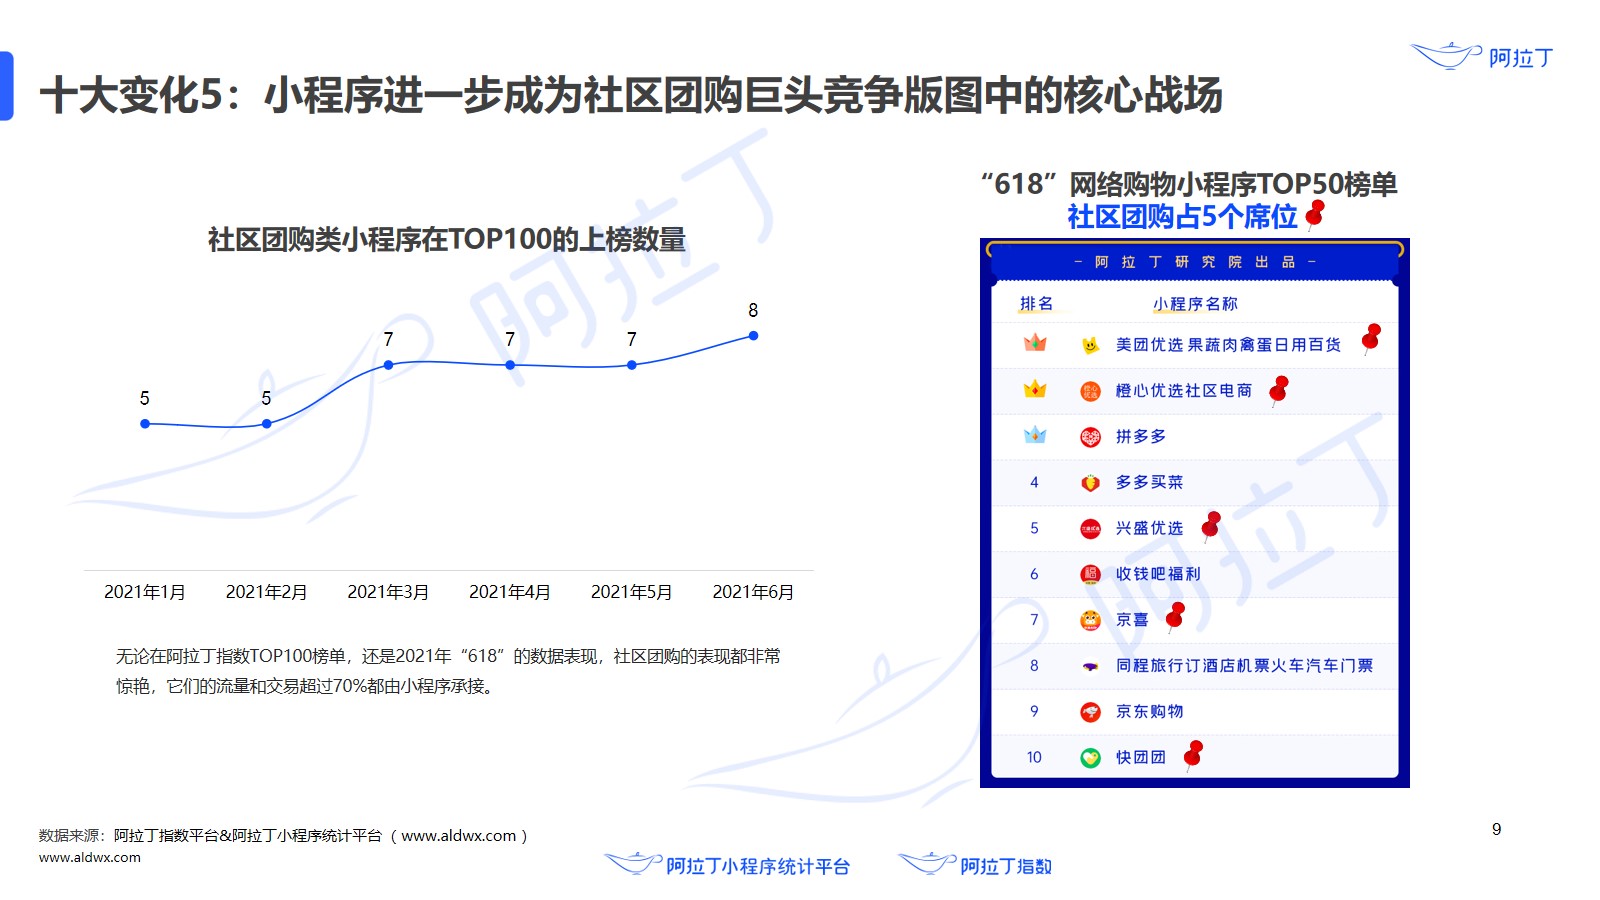This screenshot has width=1600, height=900.
Task: Click the 兴盛优选 red round icon
Action: 1090,529
